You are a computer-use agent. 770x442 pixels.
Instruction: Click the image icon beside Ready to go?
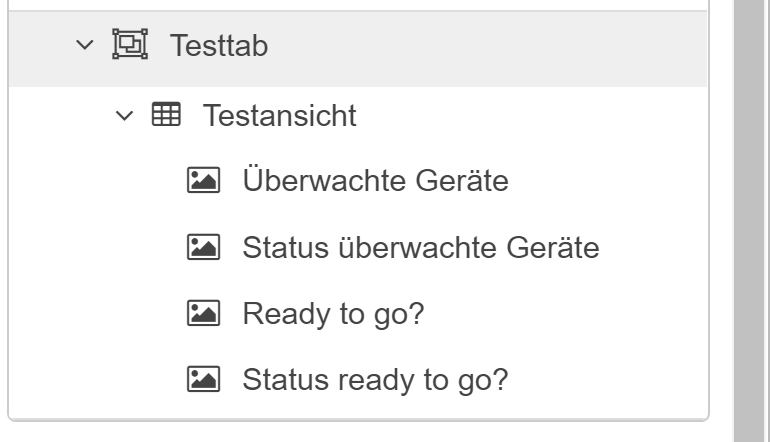[x=204, y=313]
